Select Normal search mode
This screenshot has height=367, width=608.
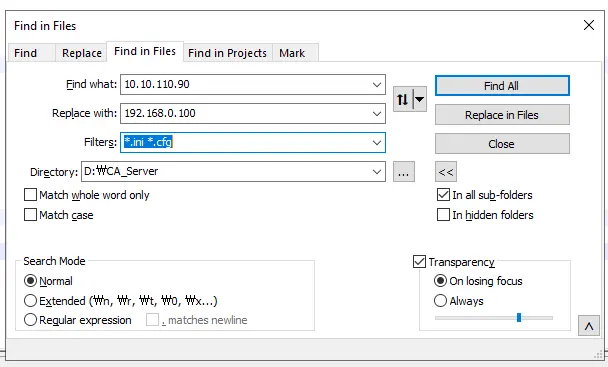(x=30, y=280)
